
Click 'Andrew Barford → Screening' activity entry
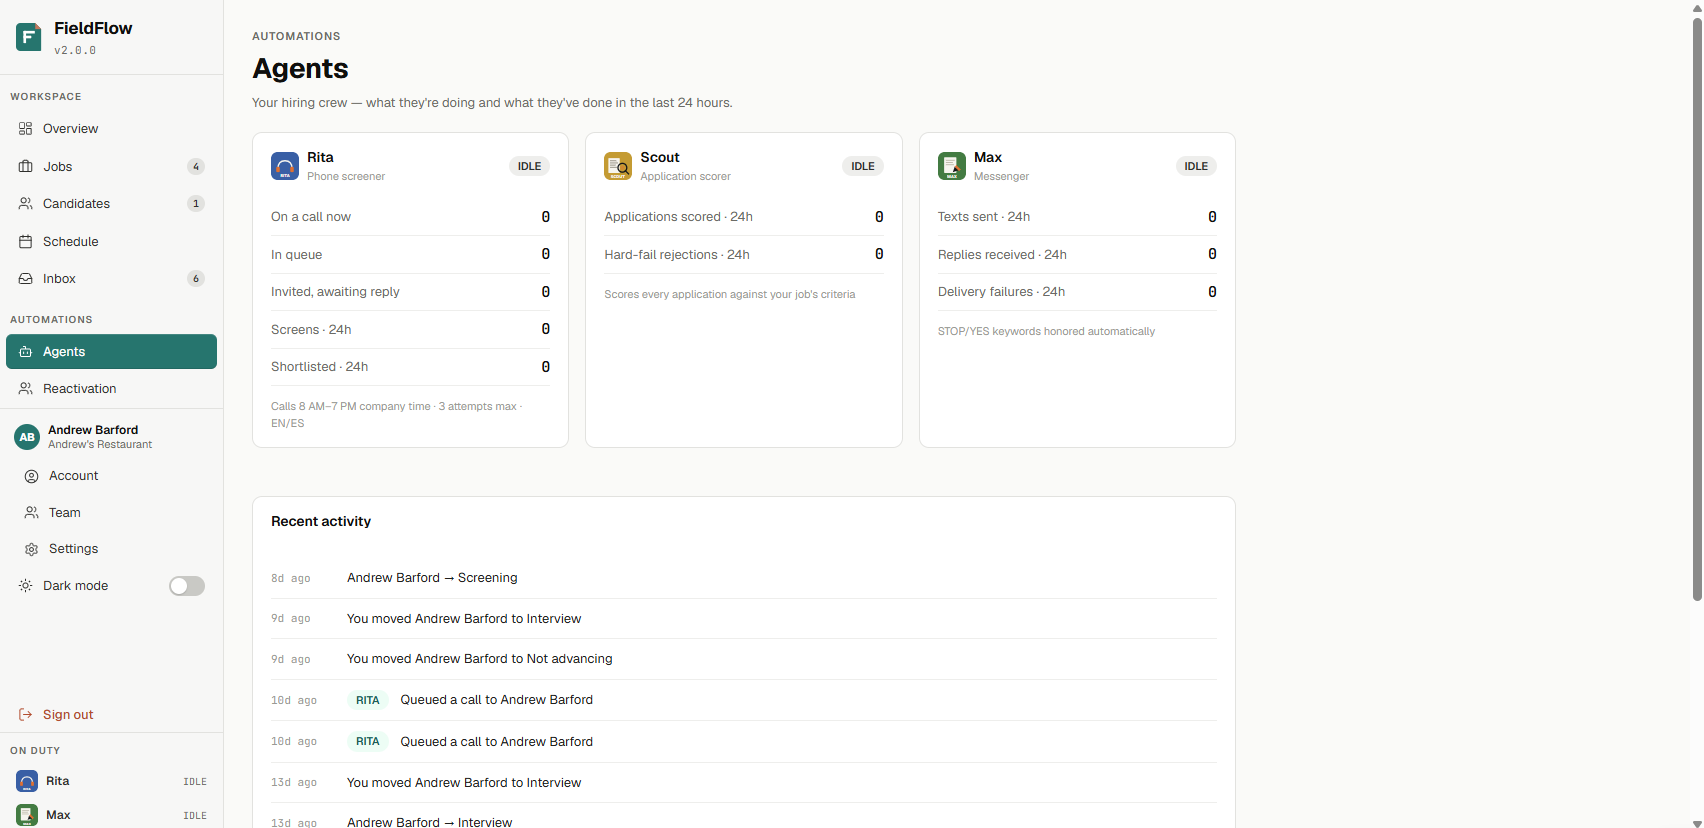click(x=743, y=578)
